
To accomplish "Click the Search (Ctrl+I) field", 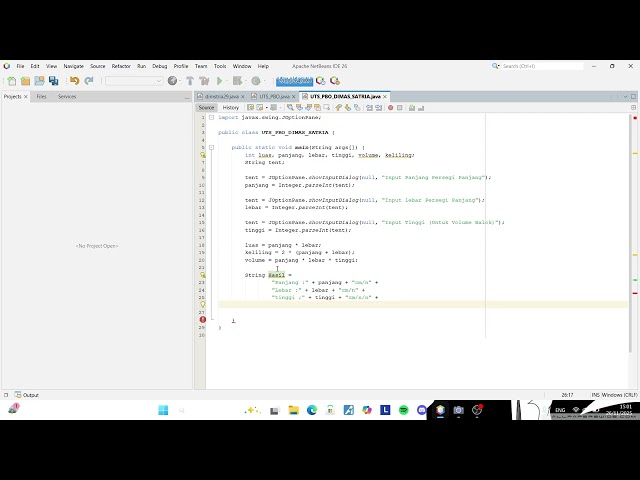I will (542, 66).
